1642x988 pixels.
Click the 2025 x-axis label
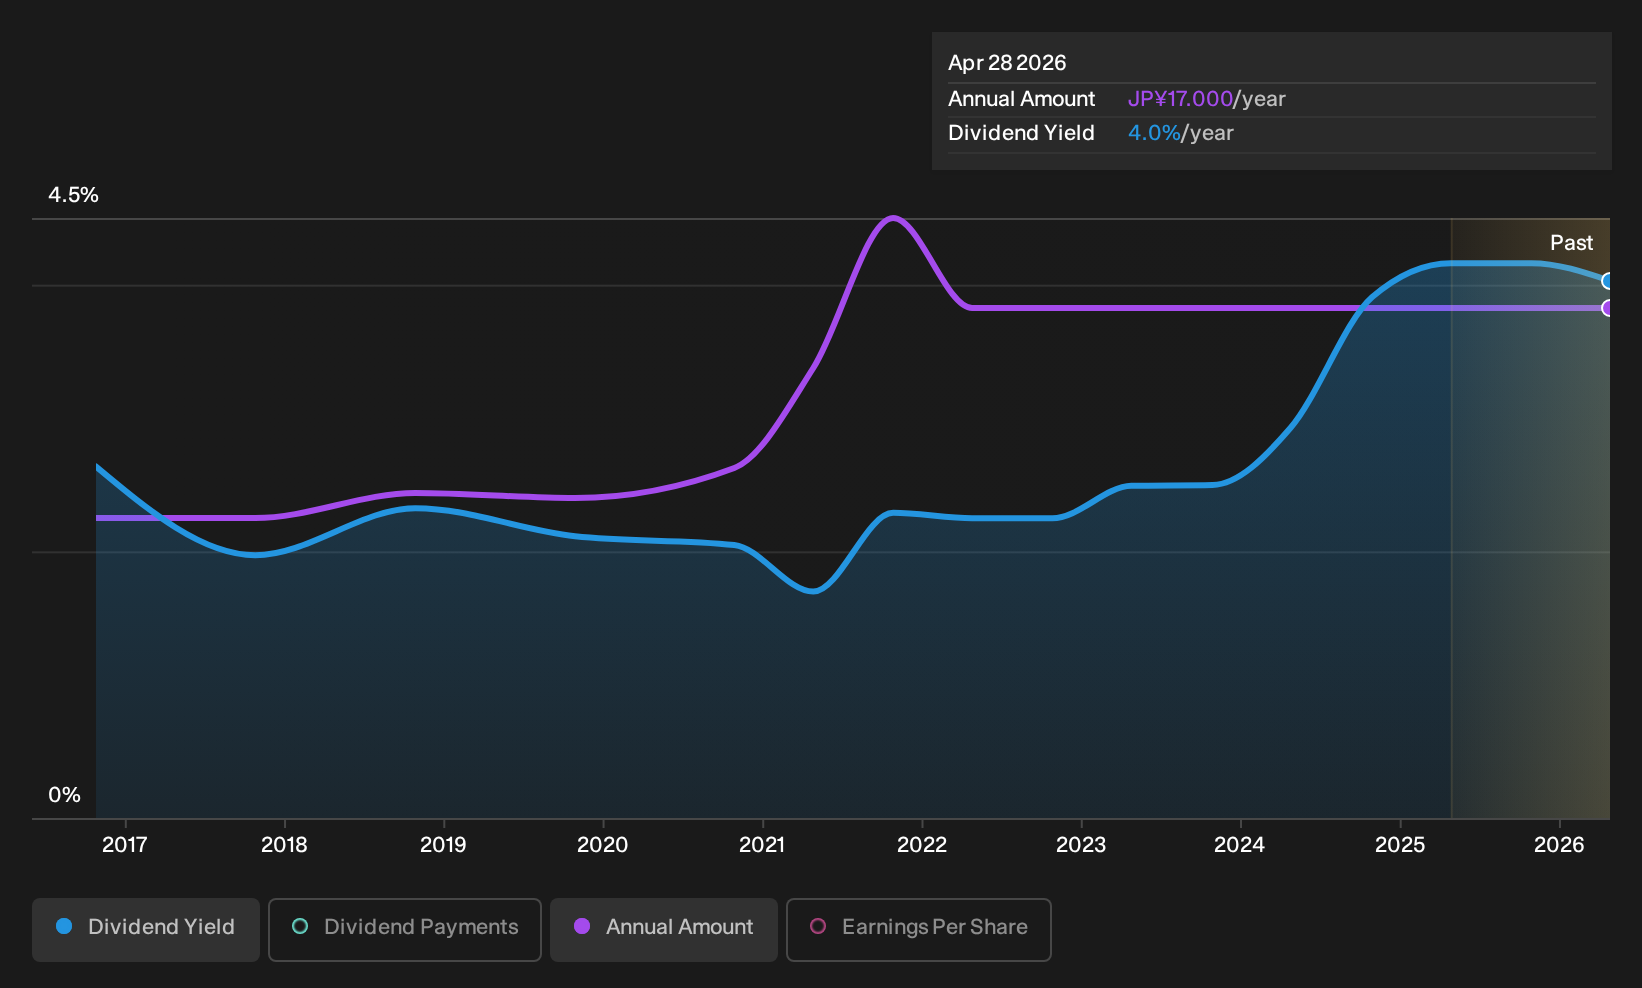coord(1400,845)
